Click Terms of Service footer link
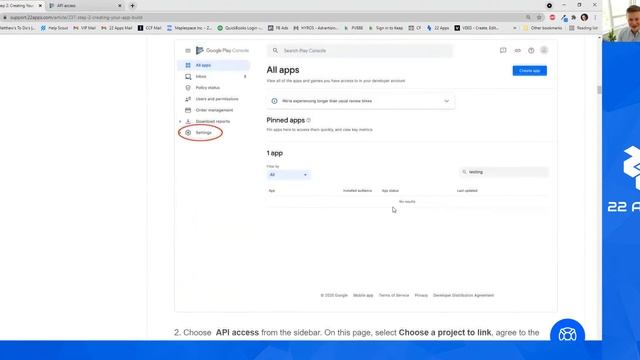The width and height of the screenshot is (640, 360). point(394,295)
